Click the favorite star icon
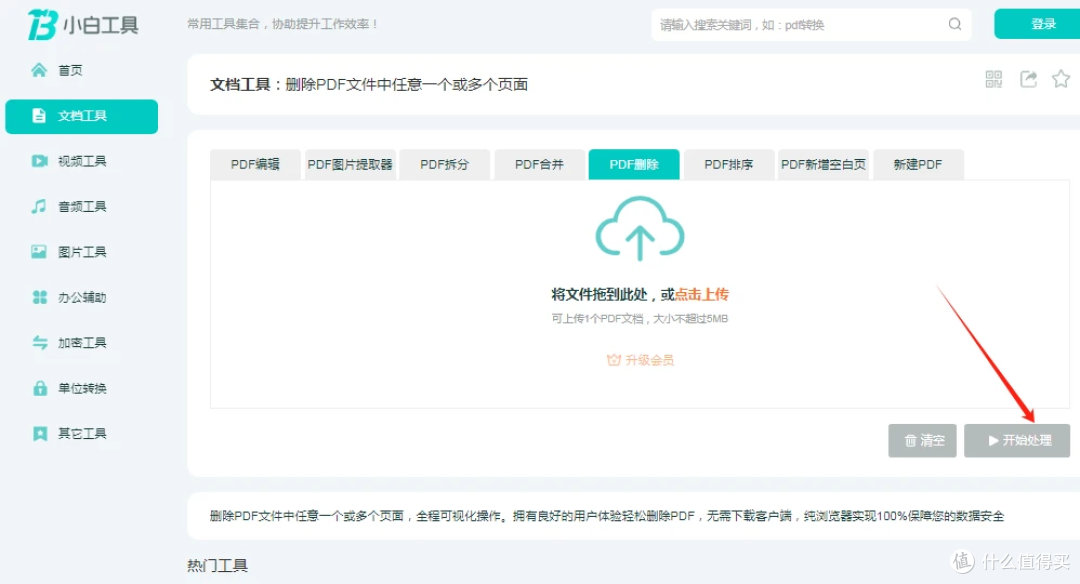Viewport: 1080px width, 584px height. (1061, 79)
